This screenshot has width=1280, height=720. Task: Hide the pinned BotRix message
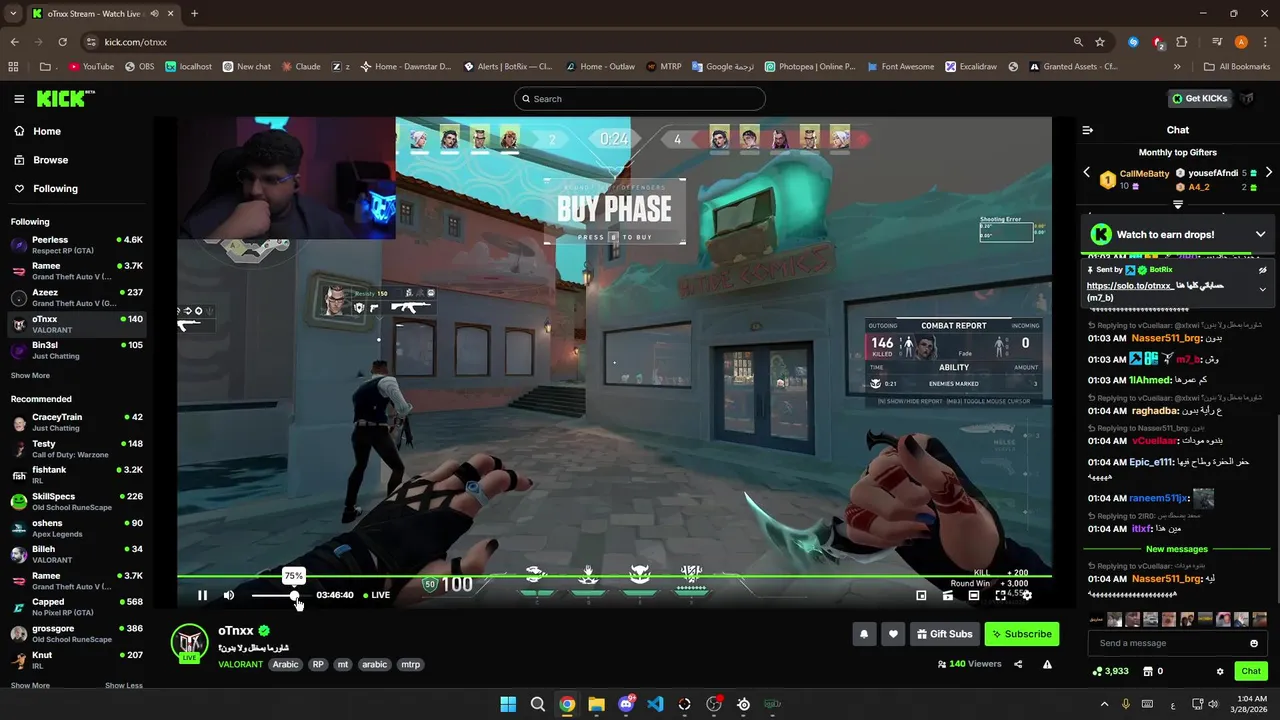point(1262,270)
